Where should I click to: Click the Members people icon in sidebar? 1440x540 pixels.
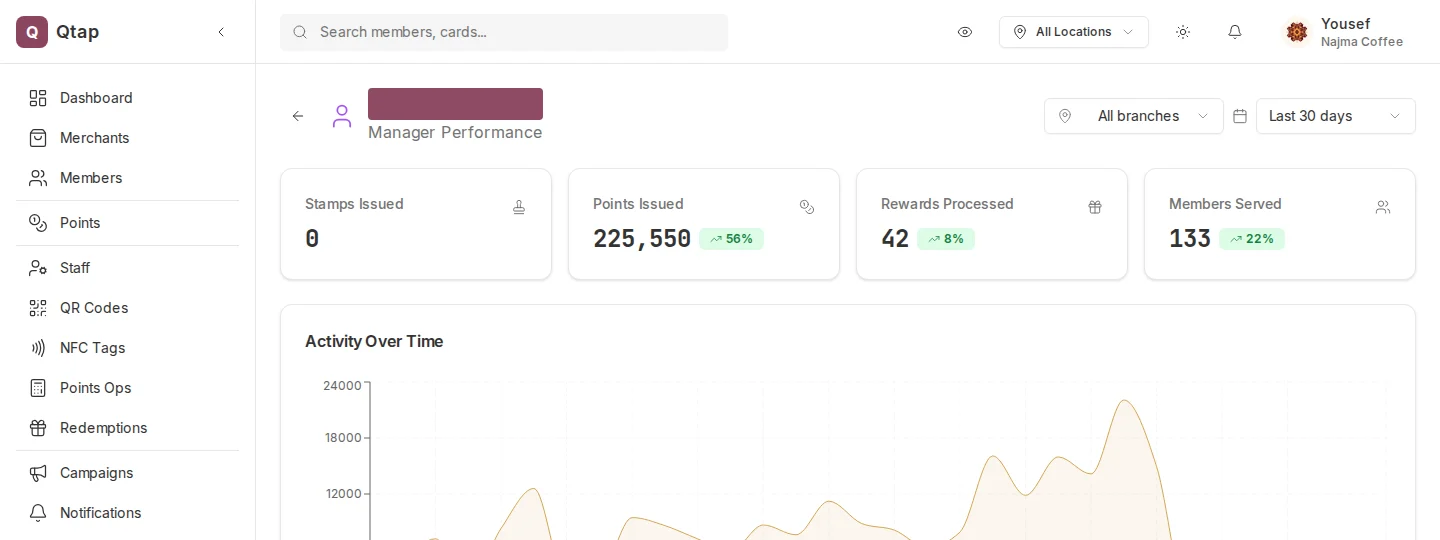(38, 178)
